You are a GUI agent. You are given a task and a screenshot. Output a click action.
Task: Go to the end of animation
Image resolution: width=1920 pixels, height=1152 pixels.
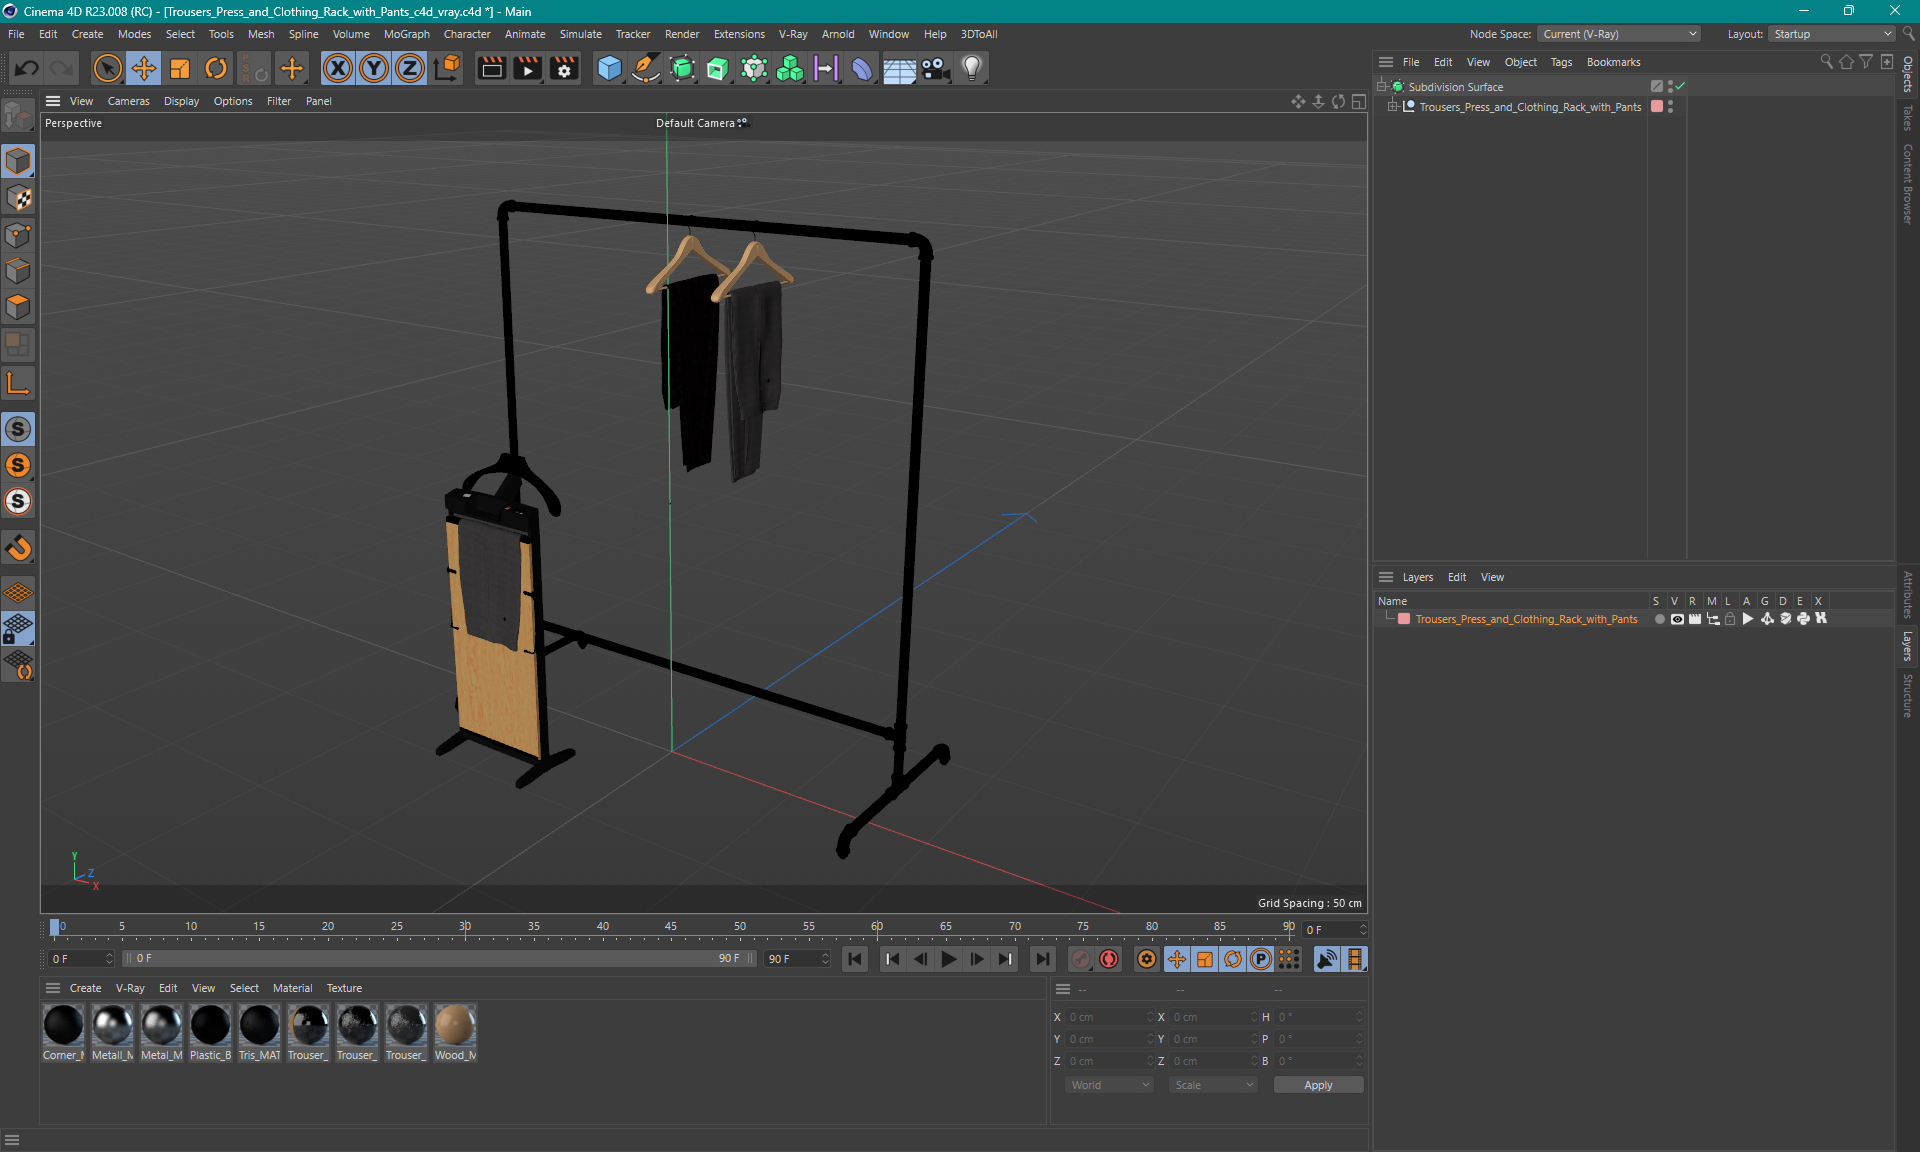click(1042, 959)
